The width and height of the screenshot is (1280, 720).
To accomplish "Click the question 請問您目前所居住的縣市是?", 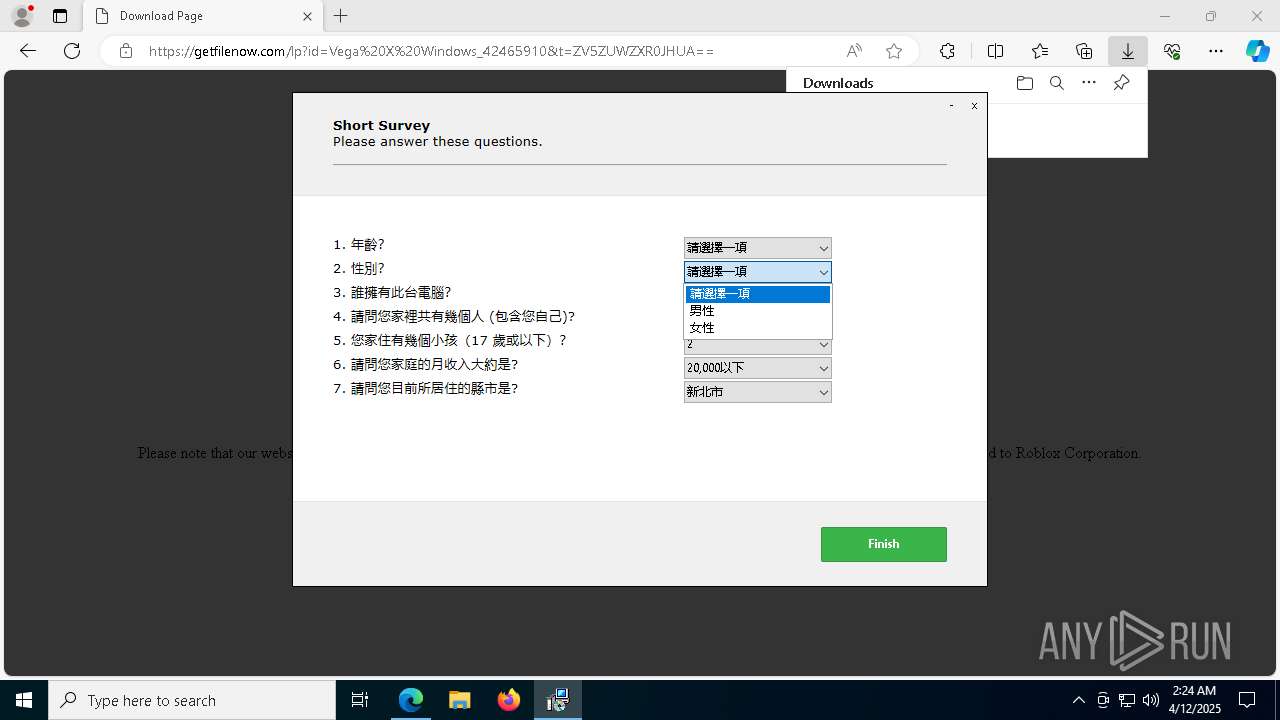I will [x=434, y=389].
